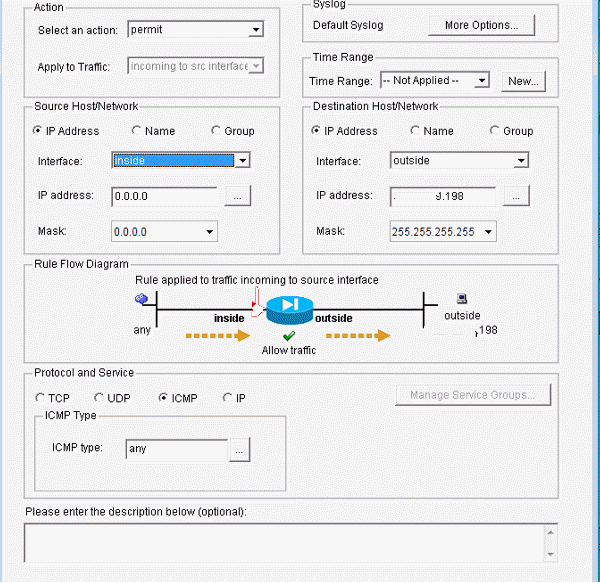Click the More Options button
600x583 pixels.
coord(481,25)
